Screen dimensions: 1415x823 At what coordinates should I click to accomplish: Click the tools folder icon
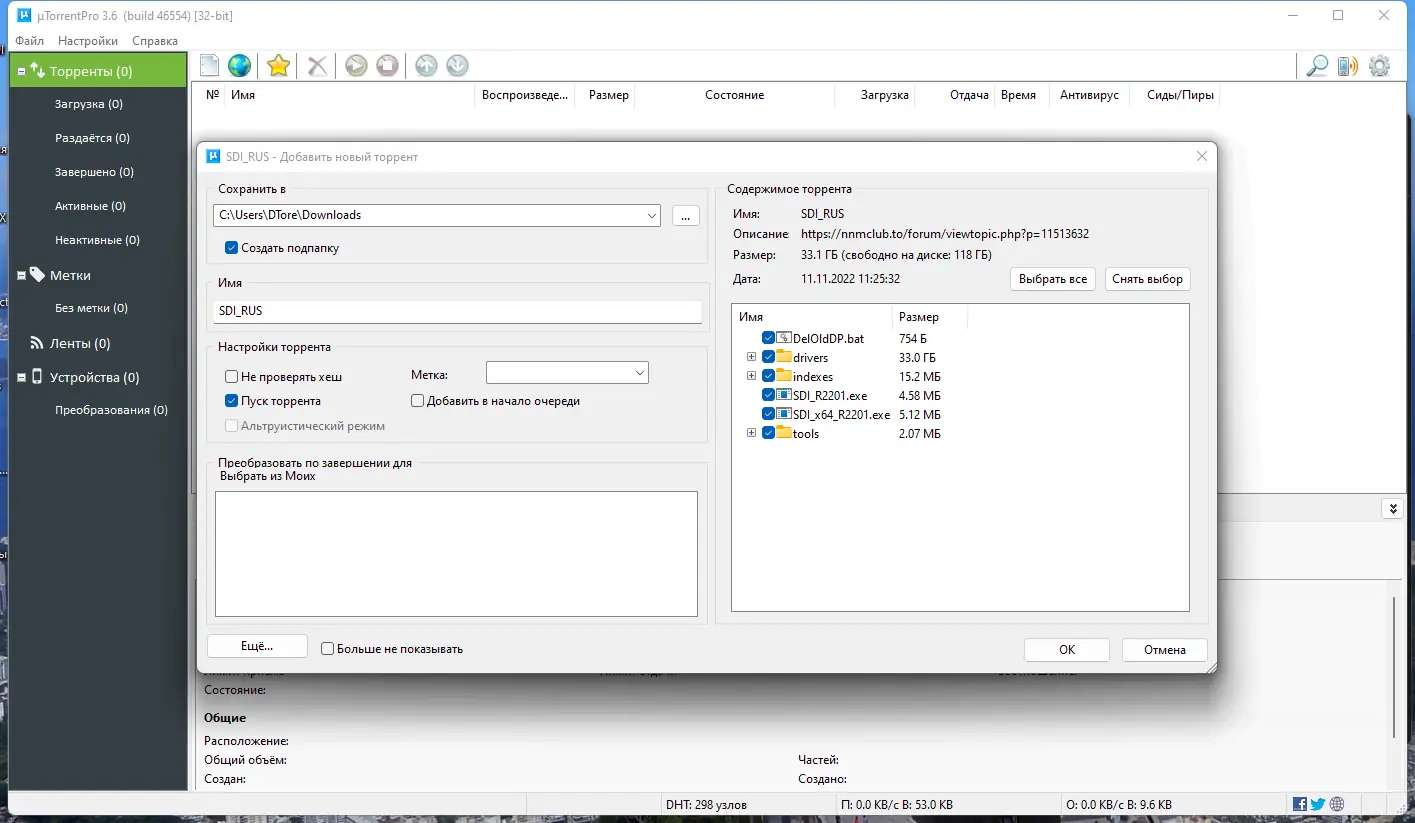pyautogui.click(x=784, y=433)
